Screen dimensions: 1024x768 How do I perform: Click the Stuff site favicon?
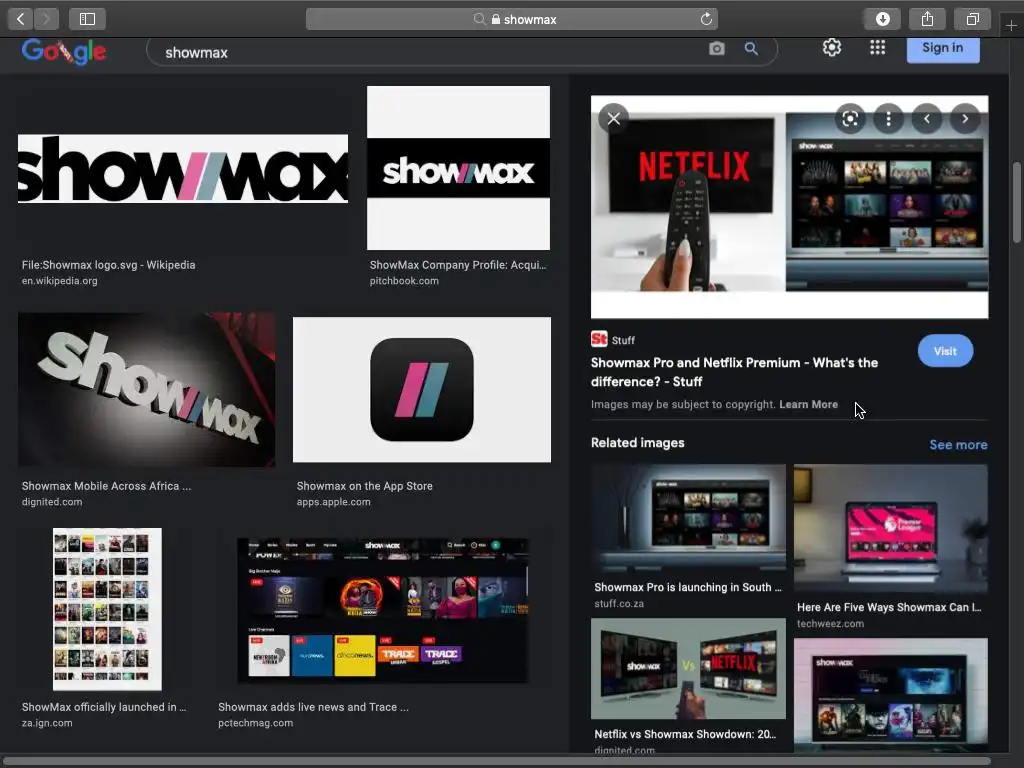coord(599,339)
